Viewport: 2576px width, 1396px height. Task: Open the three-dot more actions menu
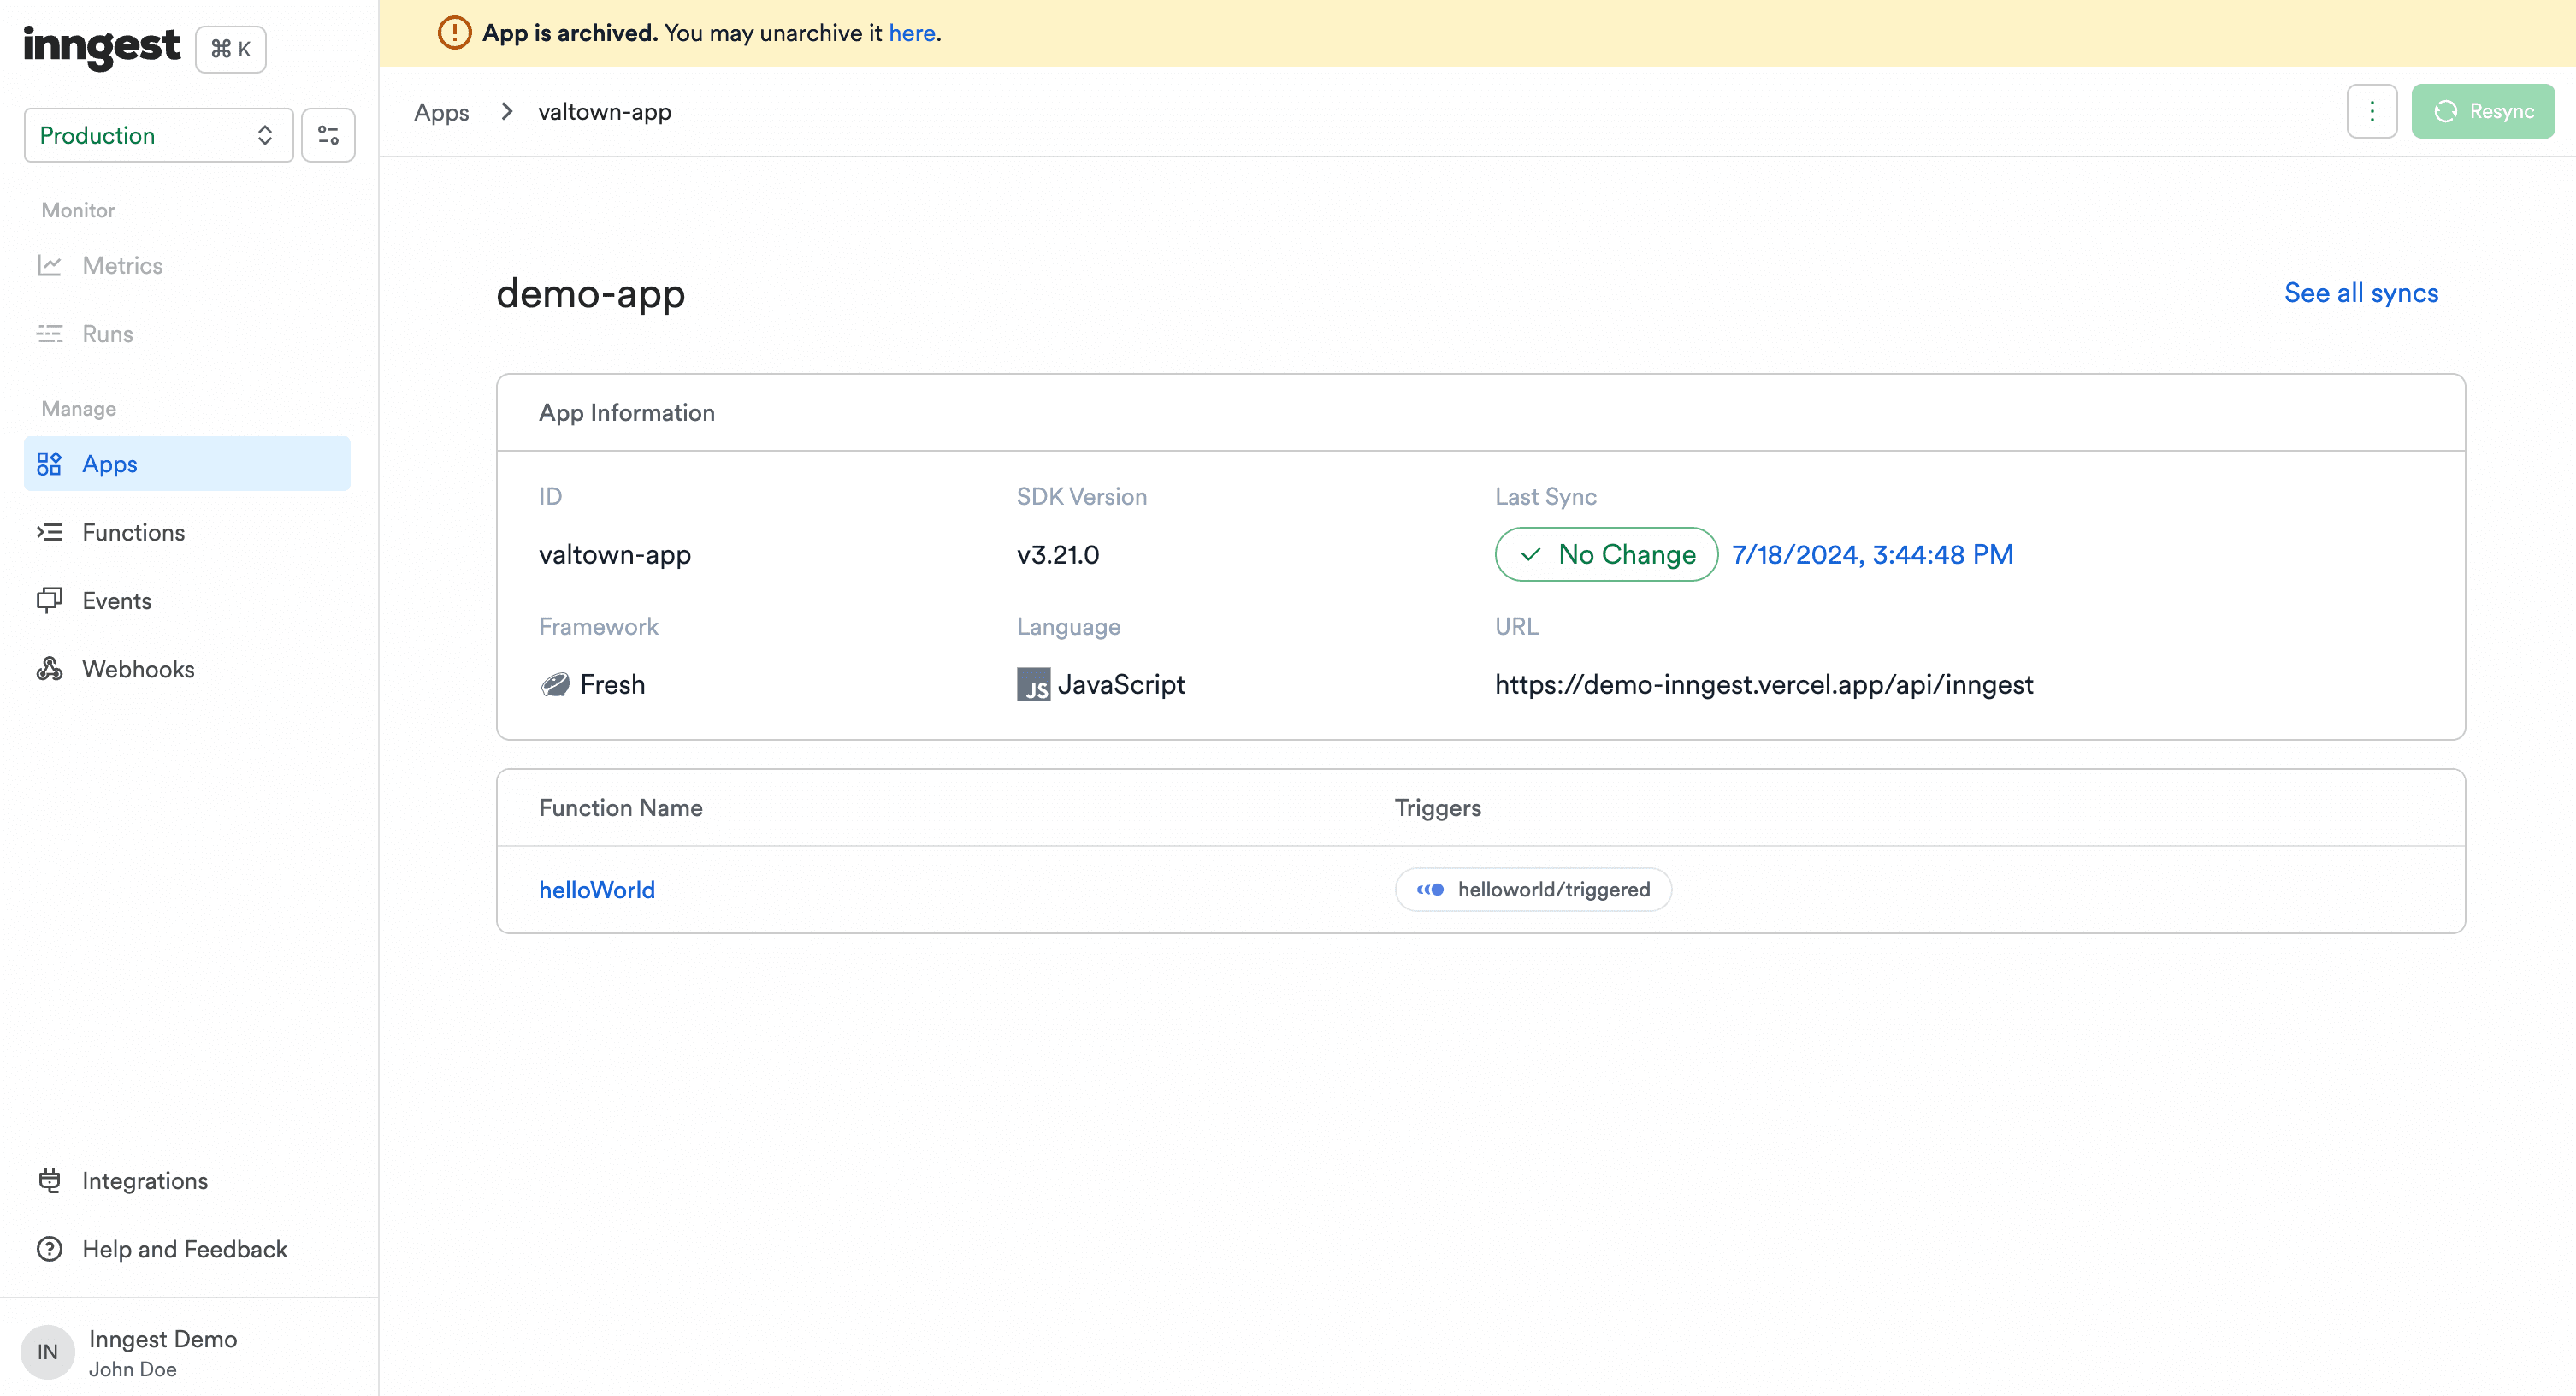[2371, 111]
